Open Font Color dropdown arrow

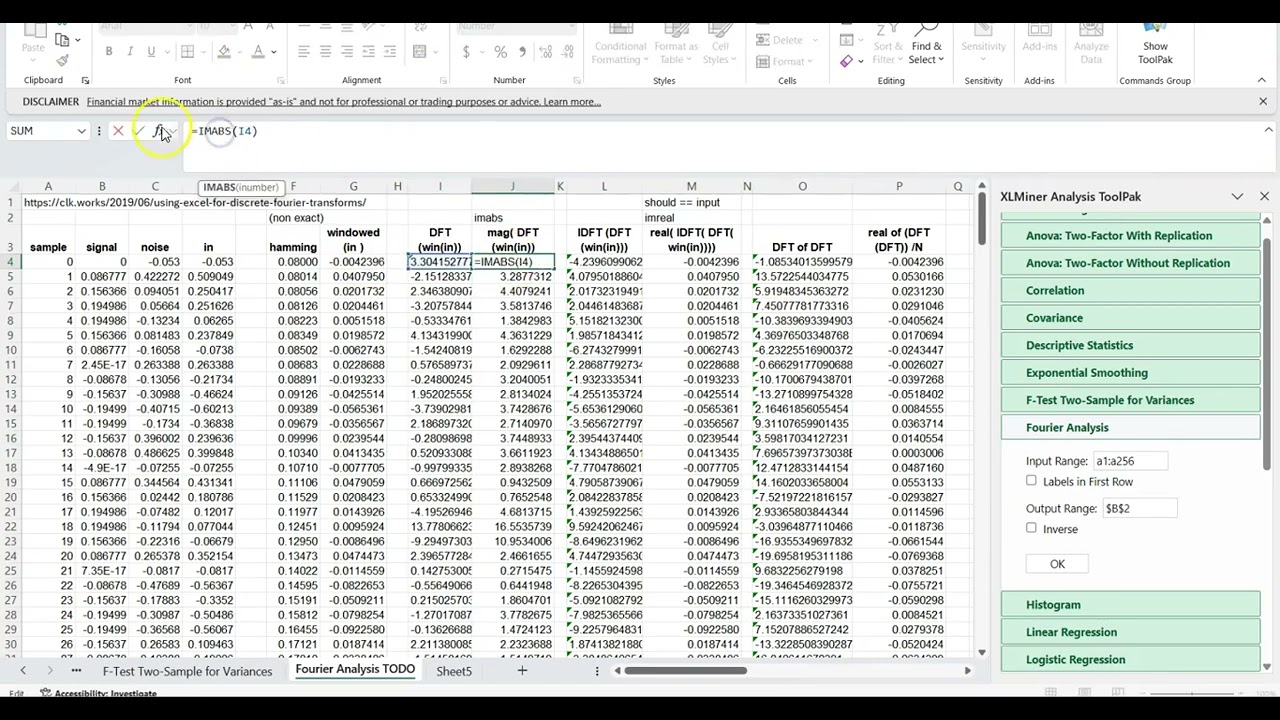point(273,52)
